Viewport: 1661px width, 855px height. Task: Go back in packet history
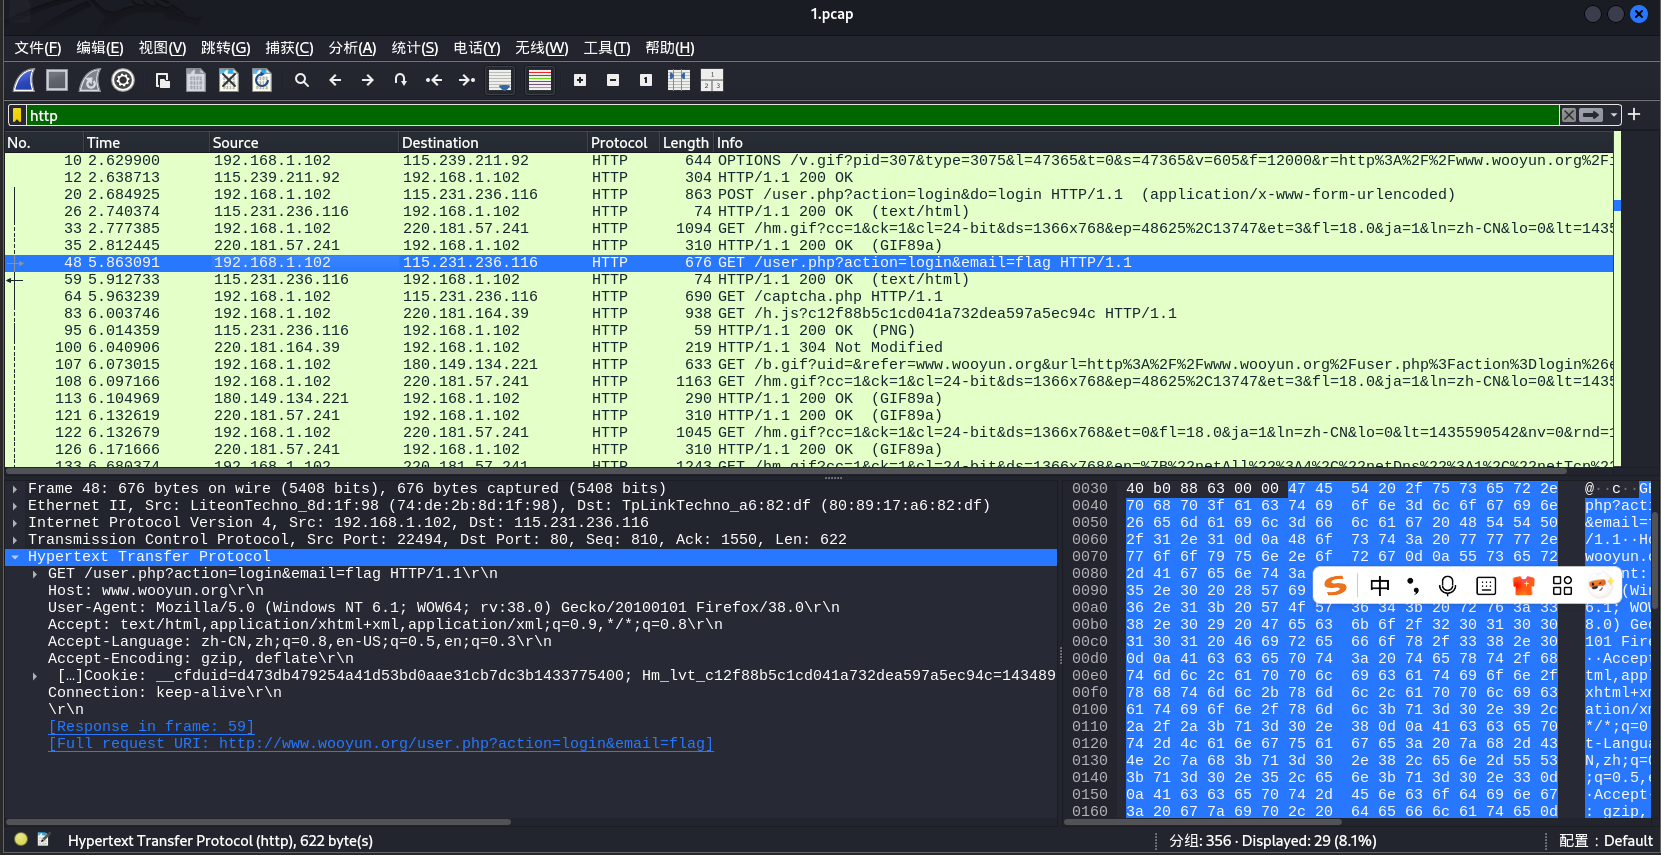point(335,80)
